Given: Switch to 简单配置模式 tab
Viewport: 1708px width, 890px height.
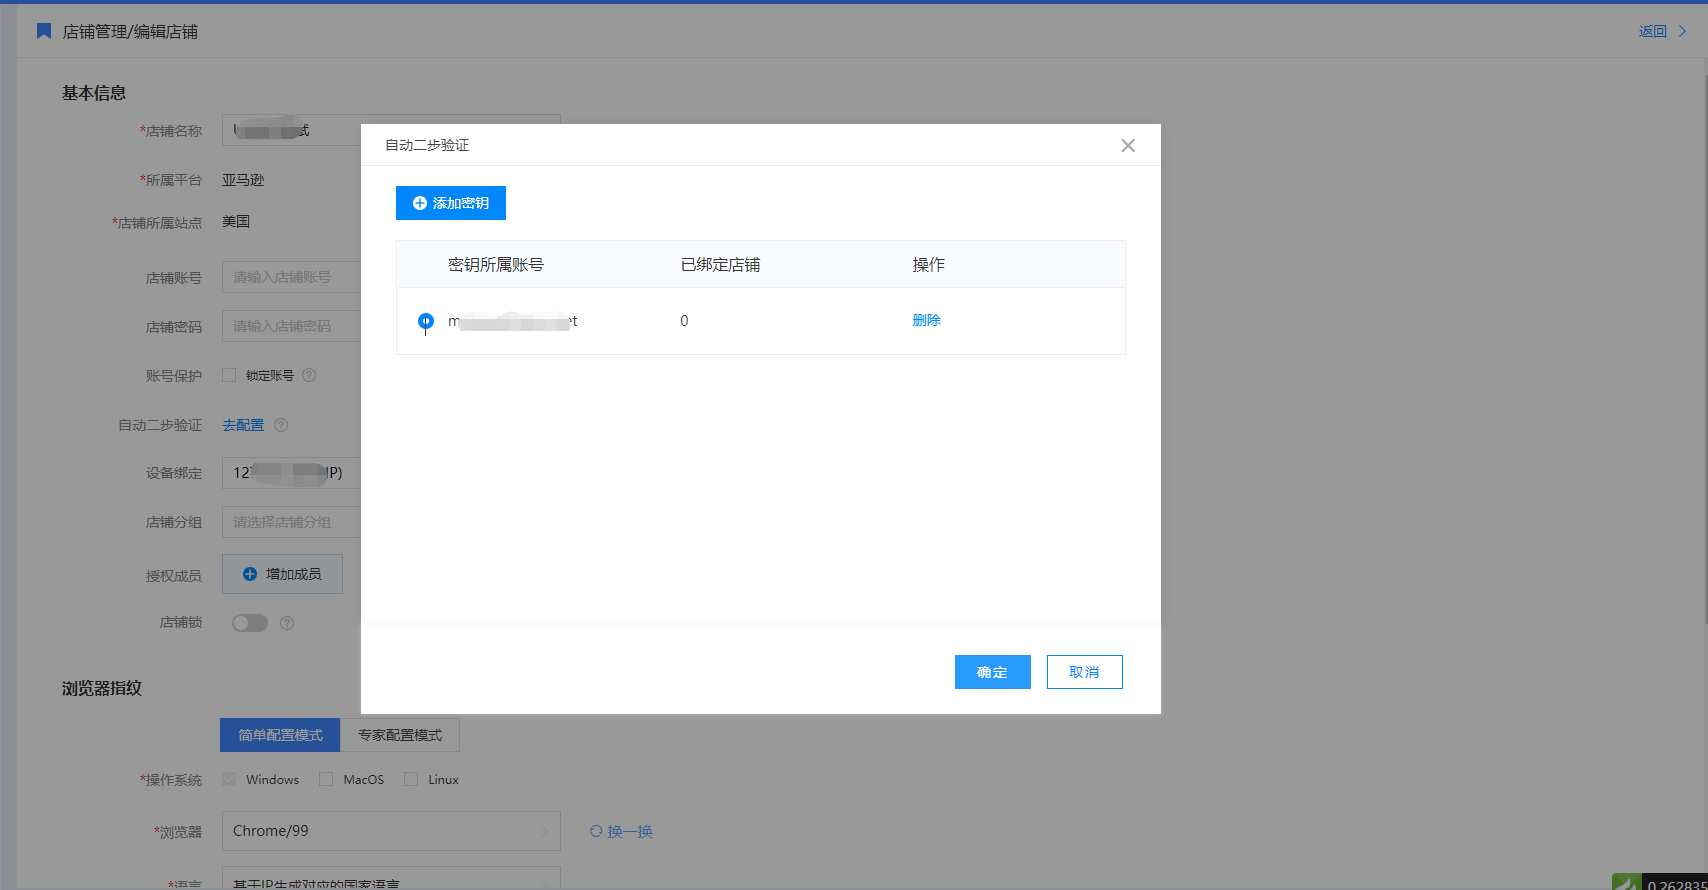Looking at the screenshot, I should point(280,735).
